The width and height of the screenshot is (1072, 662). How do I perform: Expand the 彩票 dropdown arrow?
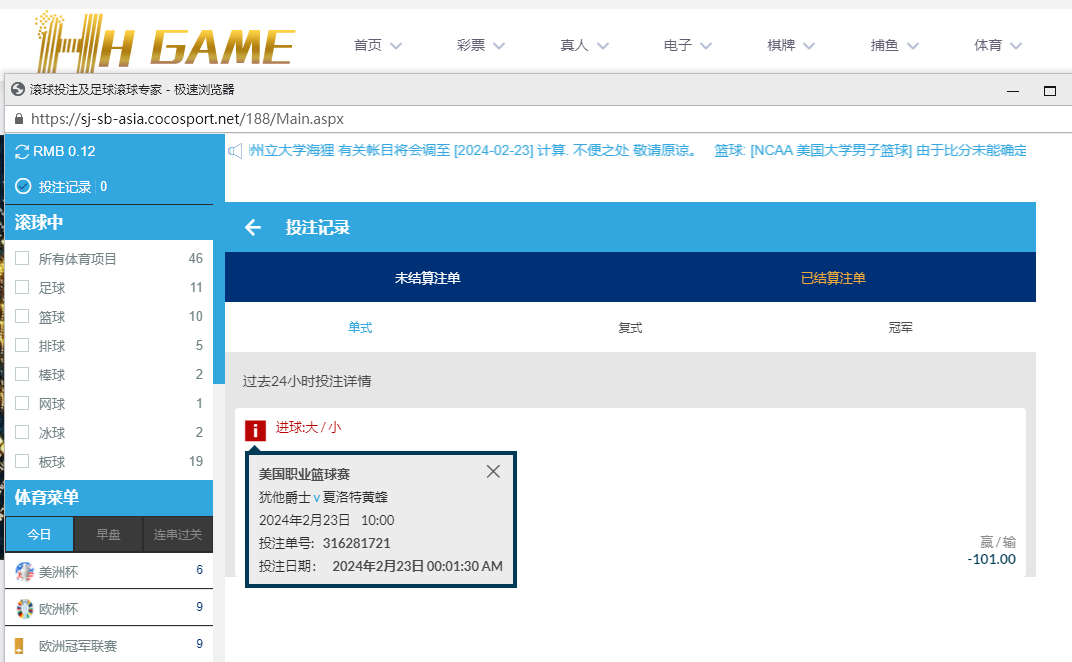[499, 46]
